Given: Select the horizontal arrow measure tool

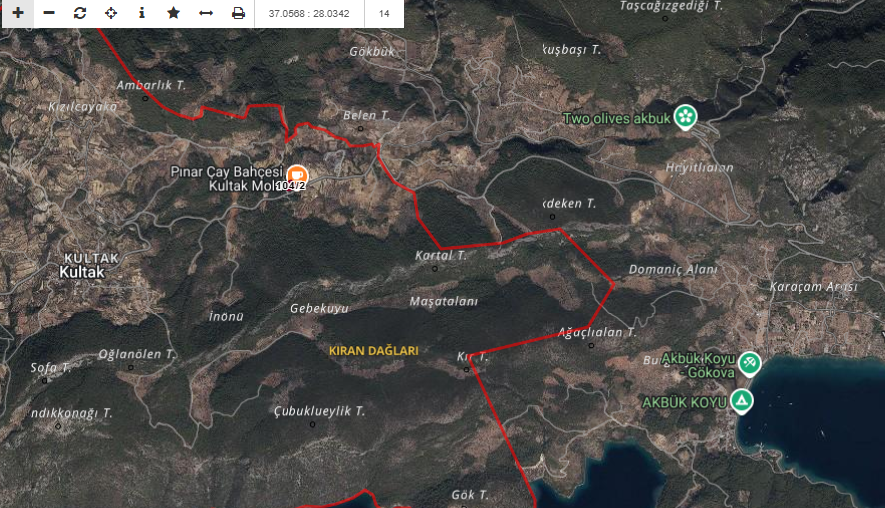Looking at the screenshot, I should click(205, 13).
